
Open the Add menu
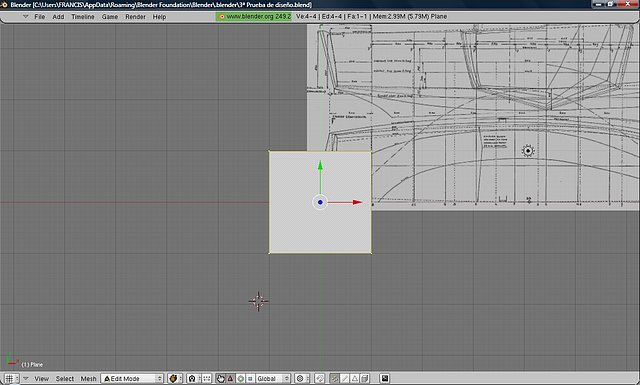click(x=58, y=17)
